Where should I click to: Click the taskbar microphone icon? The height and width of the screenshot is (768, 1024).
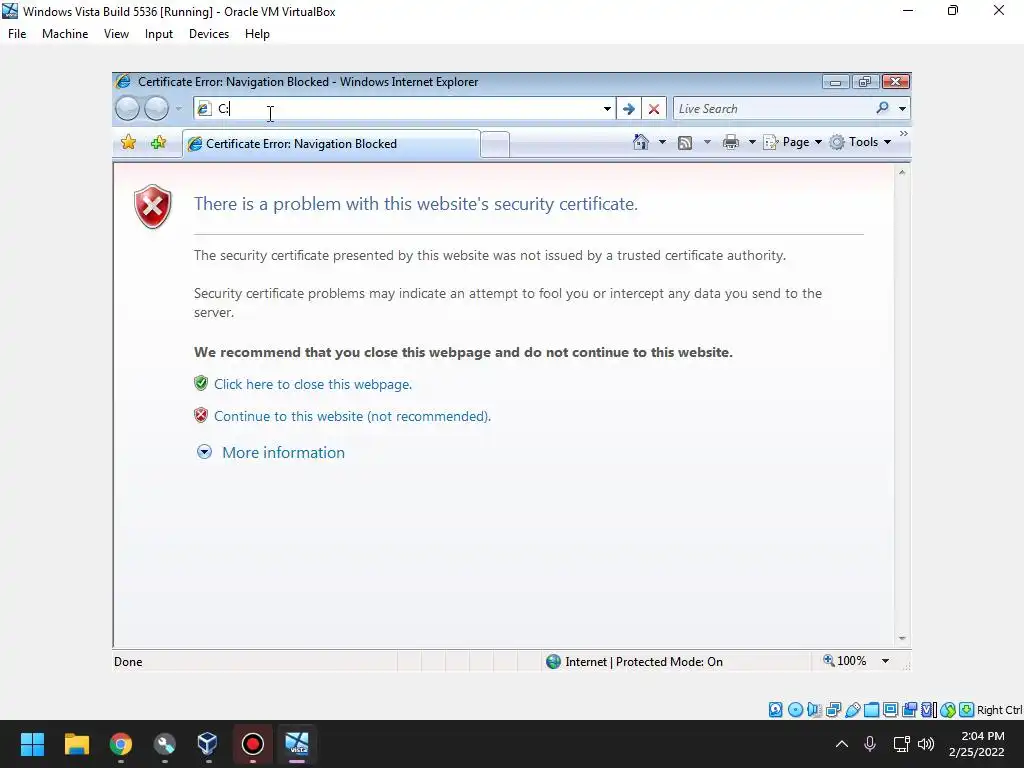tap(870, 744)
